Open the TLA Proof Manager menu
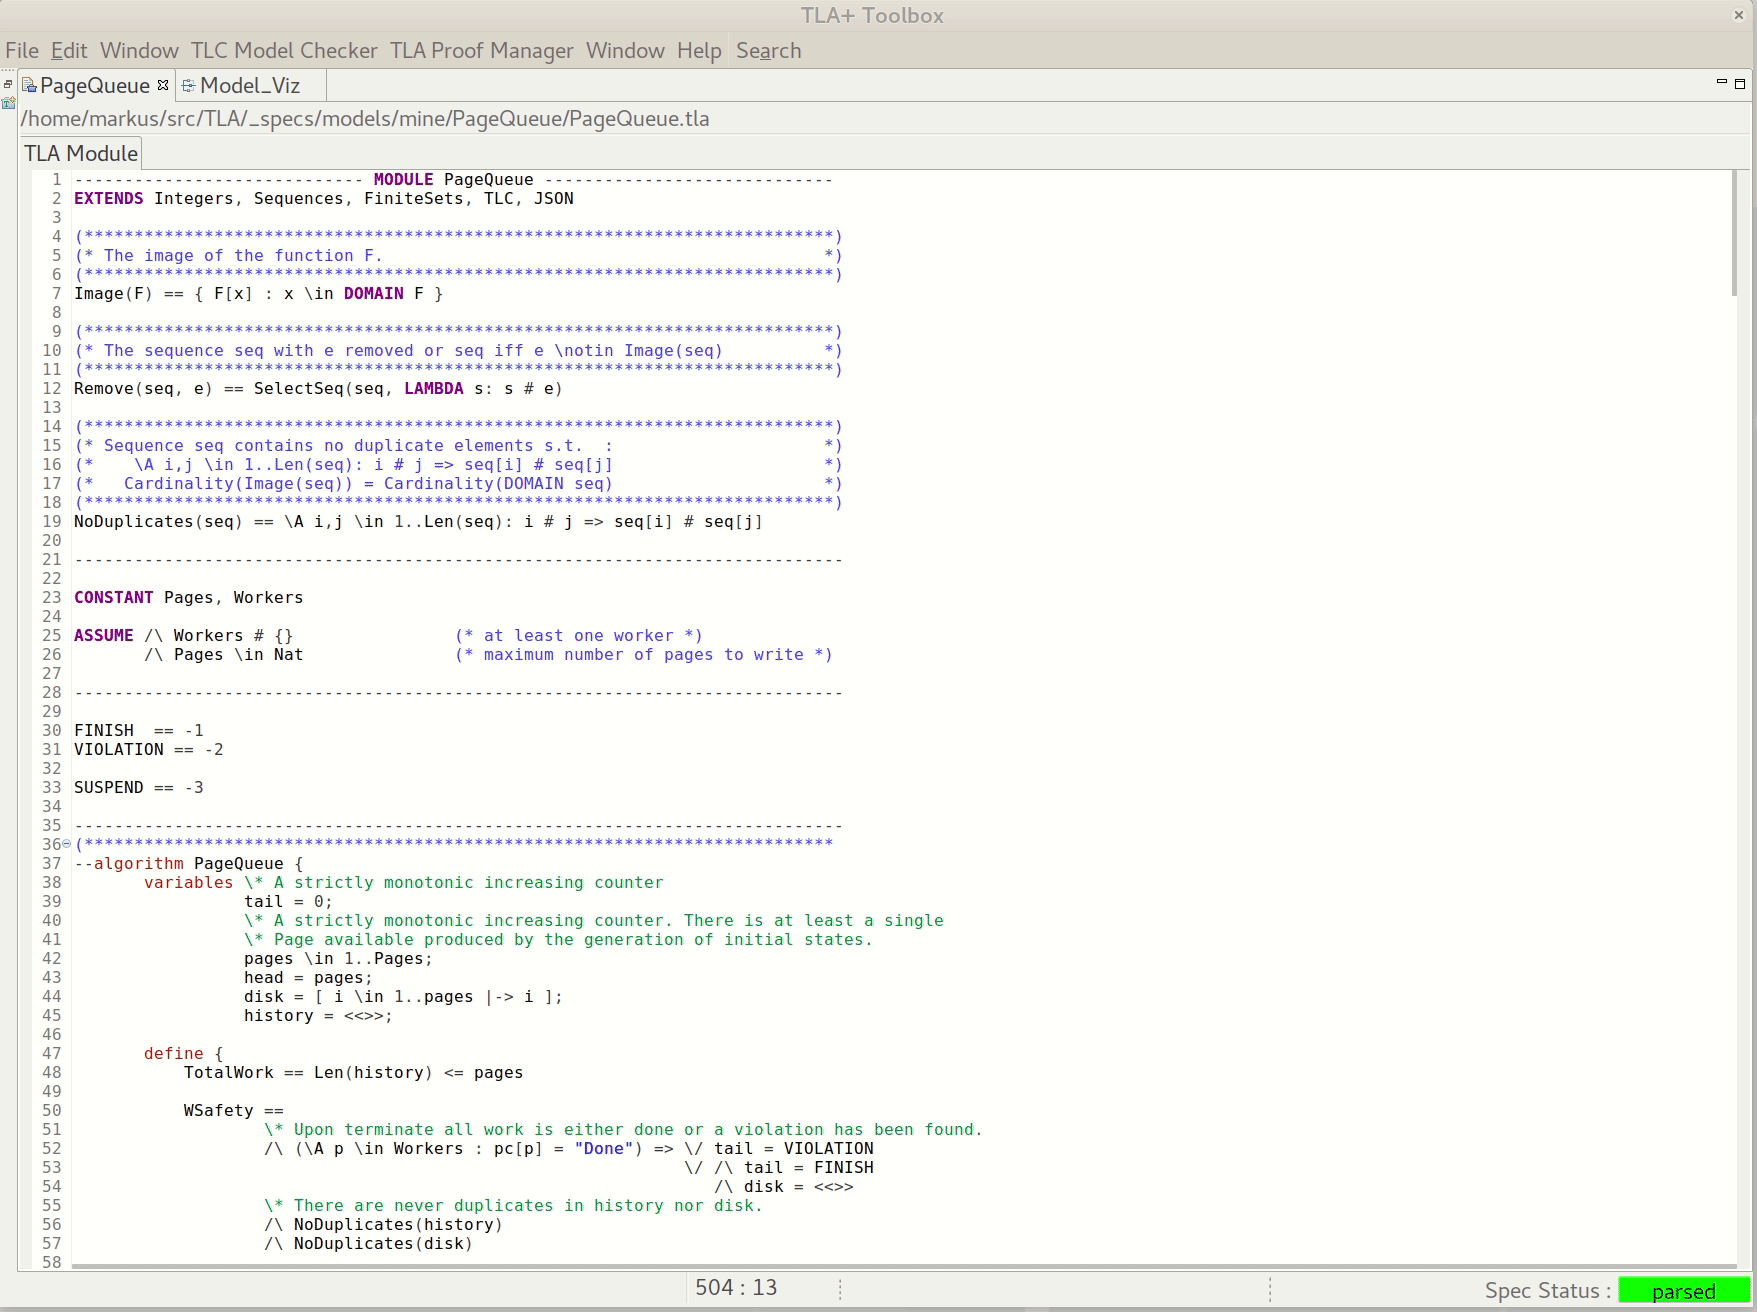 [x=482, y=51]
